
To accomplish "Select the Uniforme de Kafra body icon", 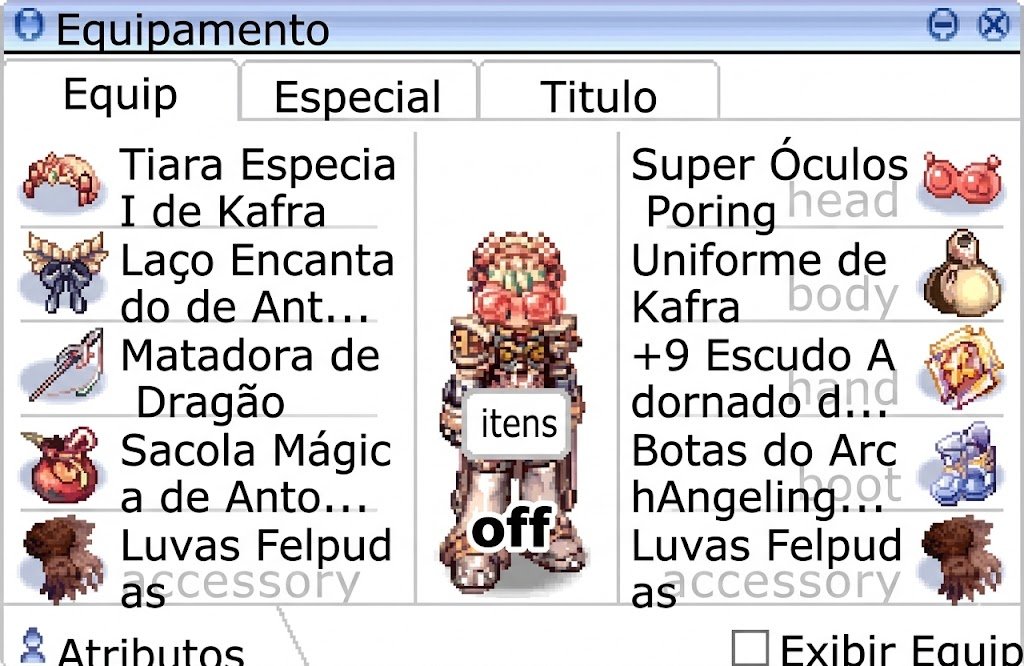I will (963, 274).
